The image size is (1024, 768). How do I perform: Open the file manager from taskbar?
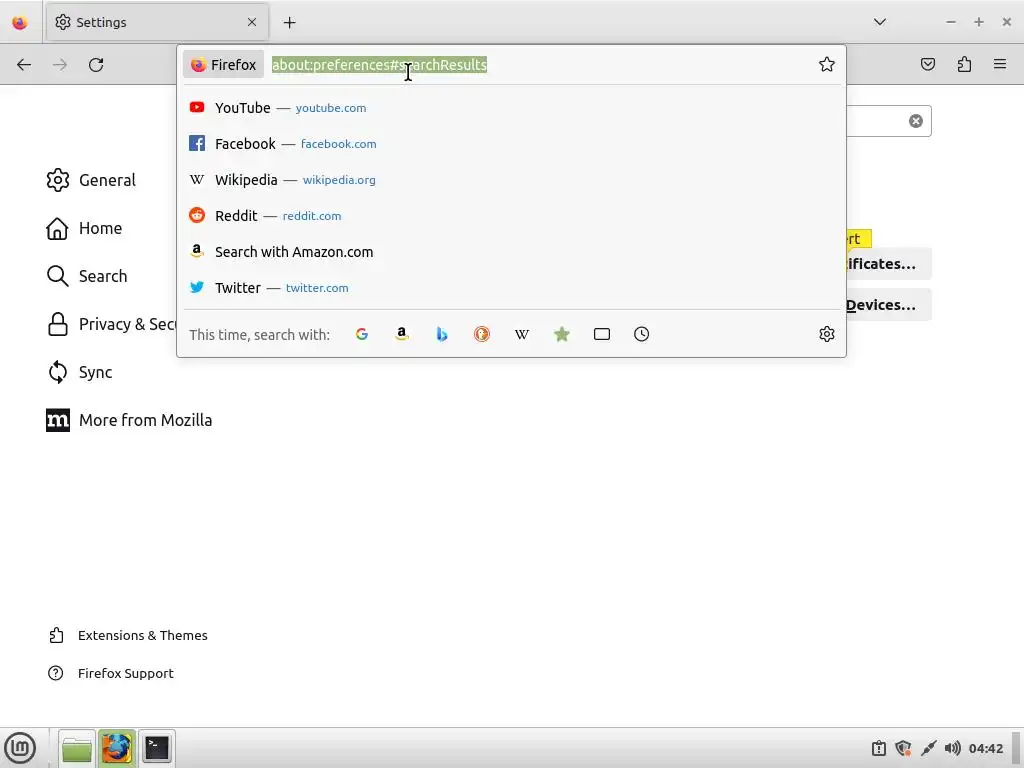pos(77,748)
